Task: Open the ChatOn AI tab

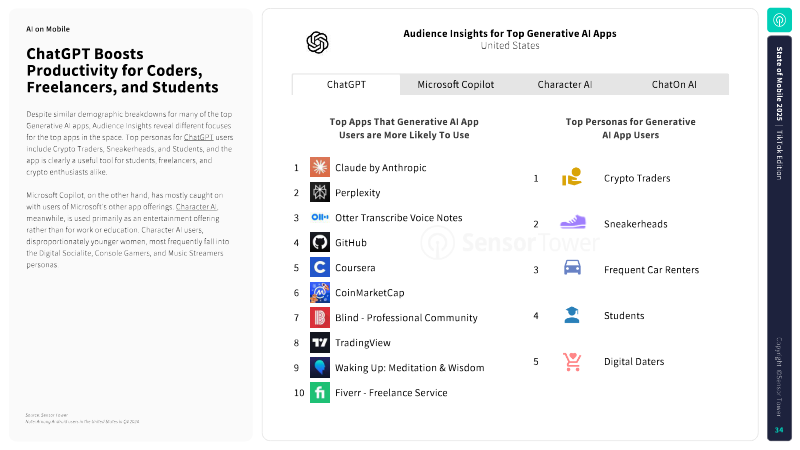Action: click(674, 85)
